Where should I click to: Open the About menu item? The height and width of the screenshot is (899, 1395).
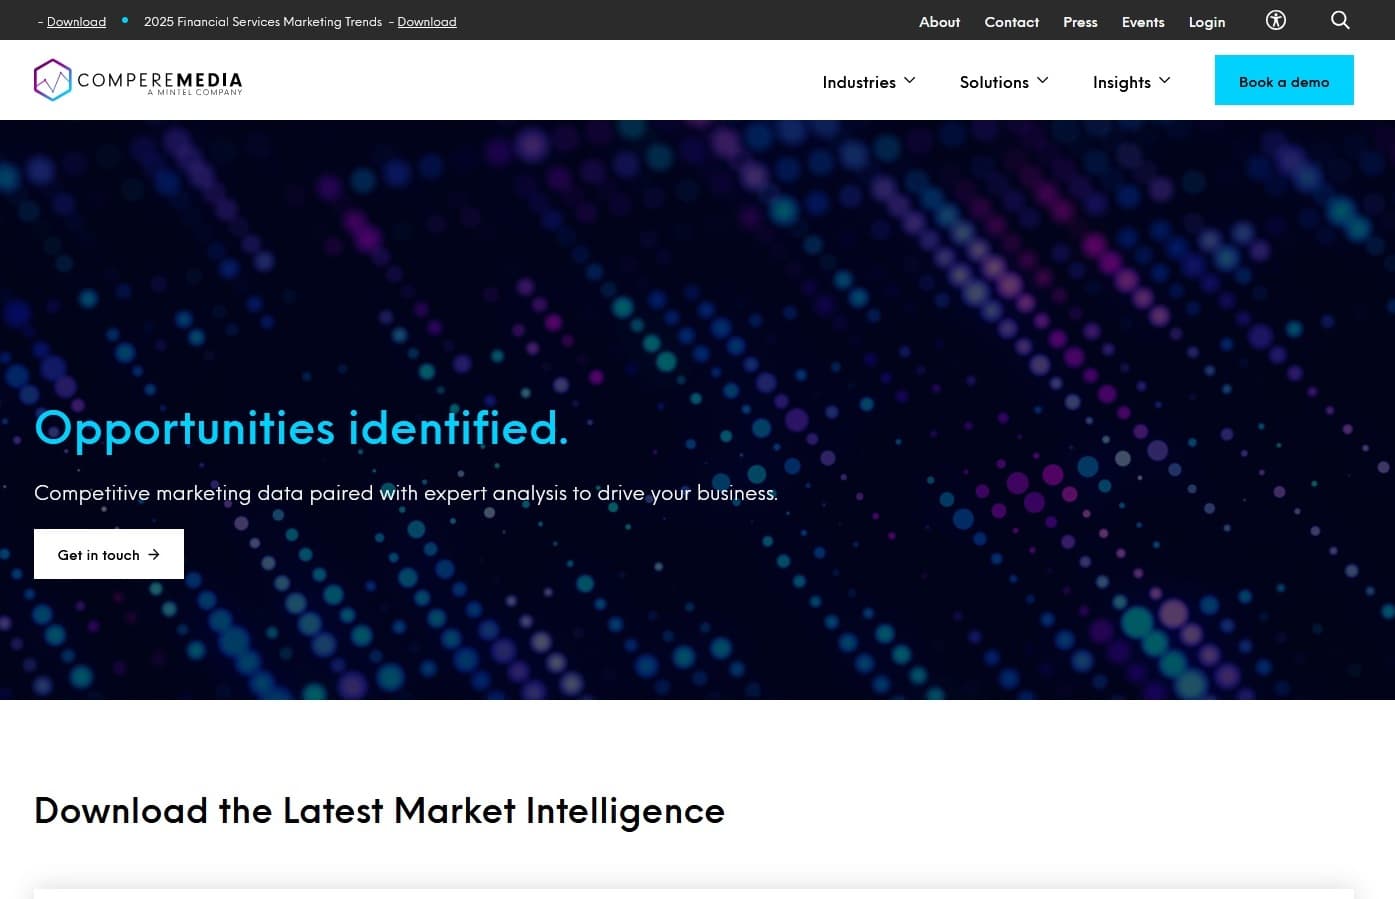pyautogui.click(x=939, y=21)
